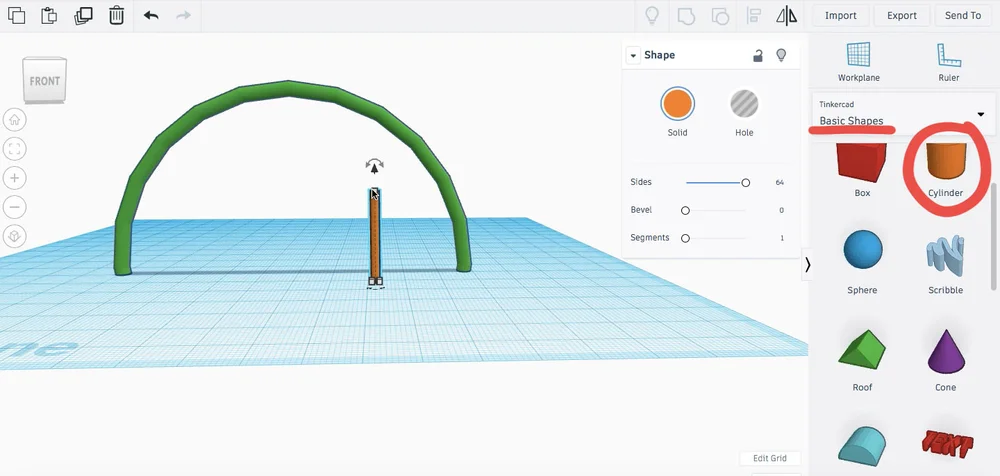Collapse the Shape panel arrow
The image size is (1000, 476).
click(x=633, y=56)
